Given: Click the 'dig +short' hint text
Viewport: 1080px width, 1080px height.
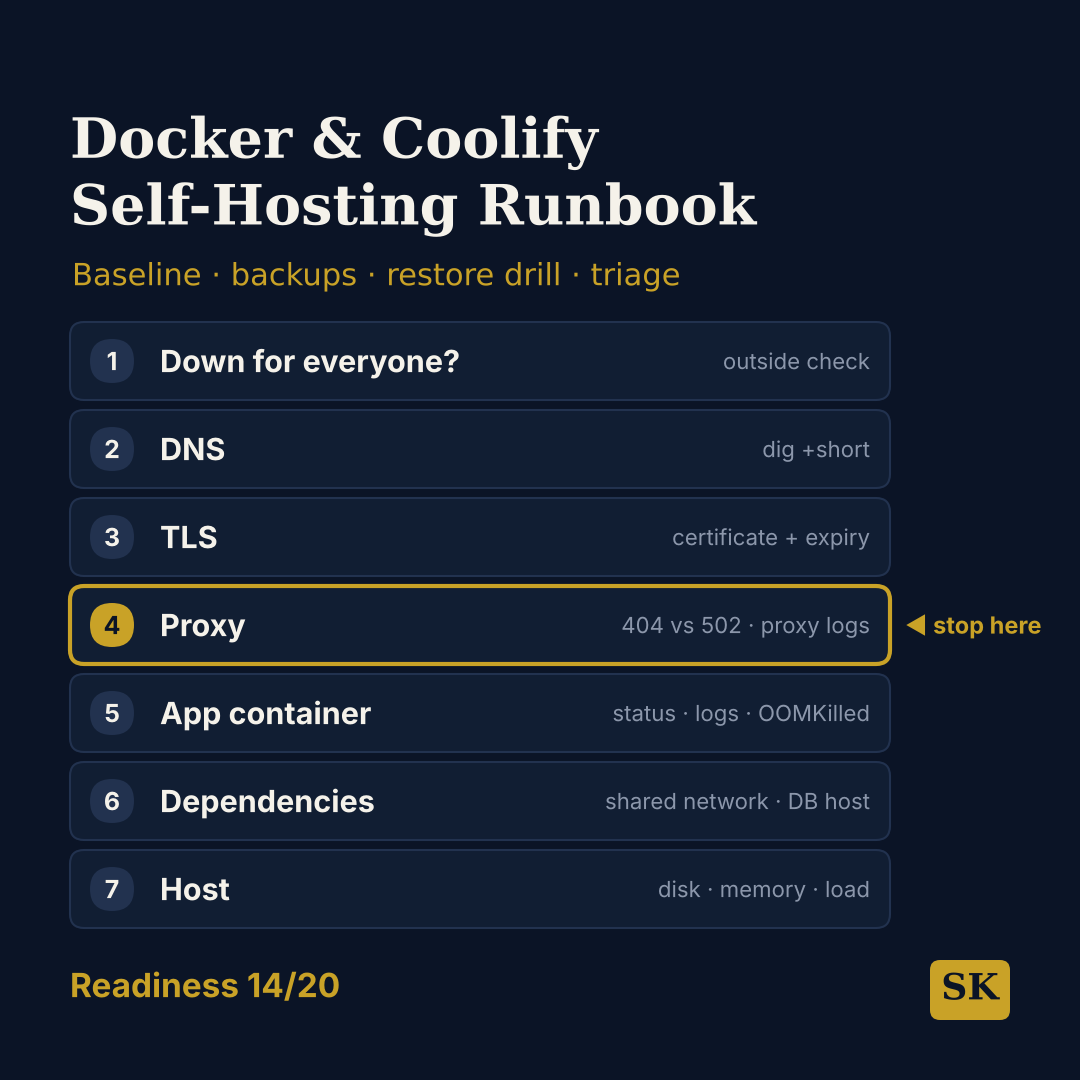Looking at the screenshot, I should [x=816, y=450].
